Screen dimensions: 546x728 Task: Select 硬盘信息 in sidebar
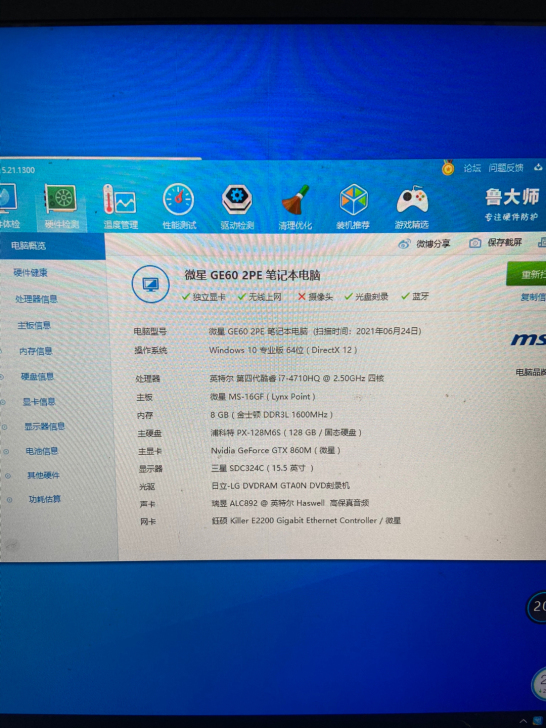[x=38, y=377]
